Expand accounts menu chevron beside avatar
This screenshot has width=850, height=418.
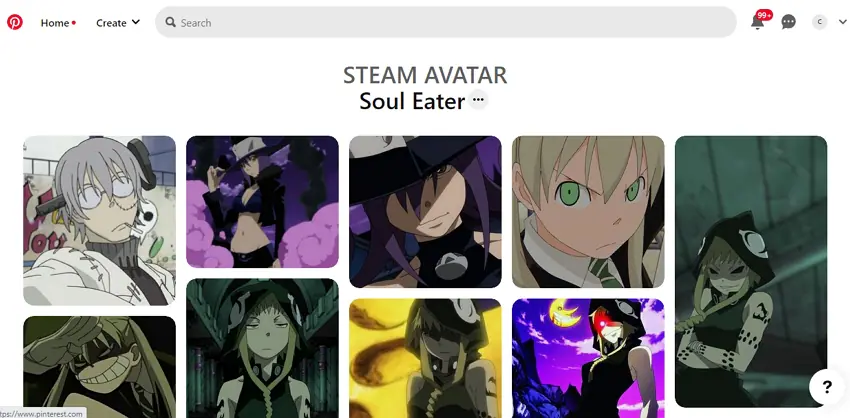842,22
